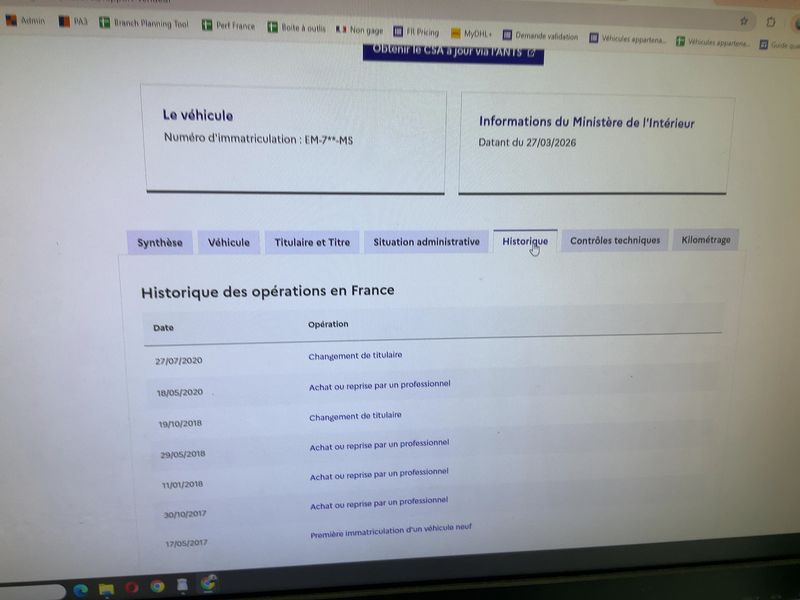Viewport: 800px width, 600px height.
Task: Select the date 18/05/2020
Action: click(180, 392)
